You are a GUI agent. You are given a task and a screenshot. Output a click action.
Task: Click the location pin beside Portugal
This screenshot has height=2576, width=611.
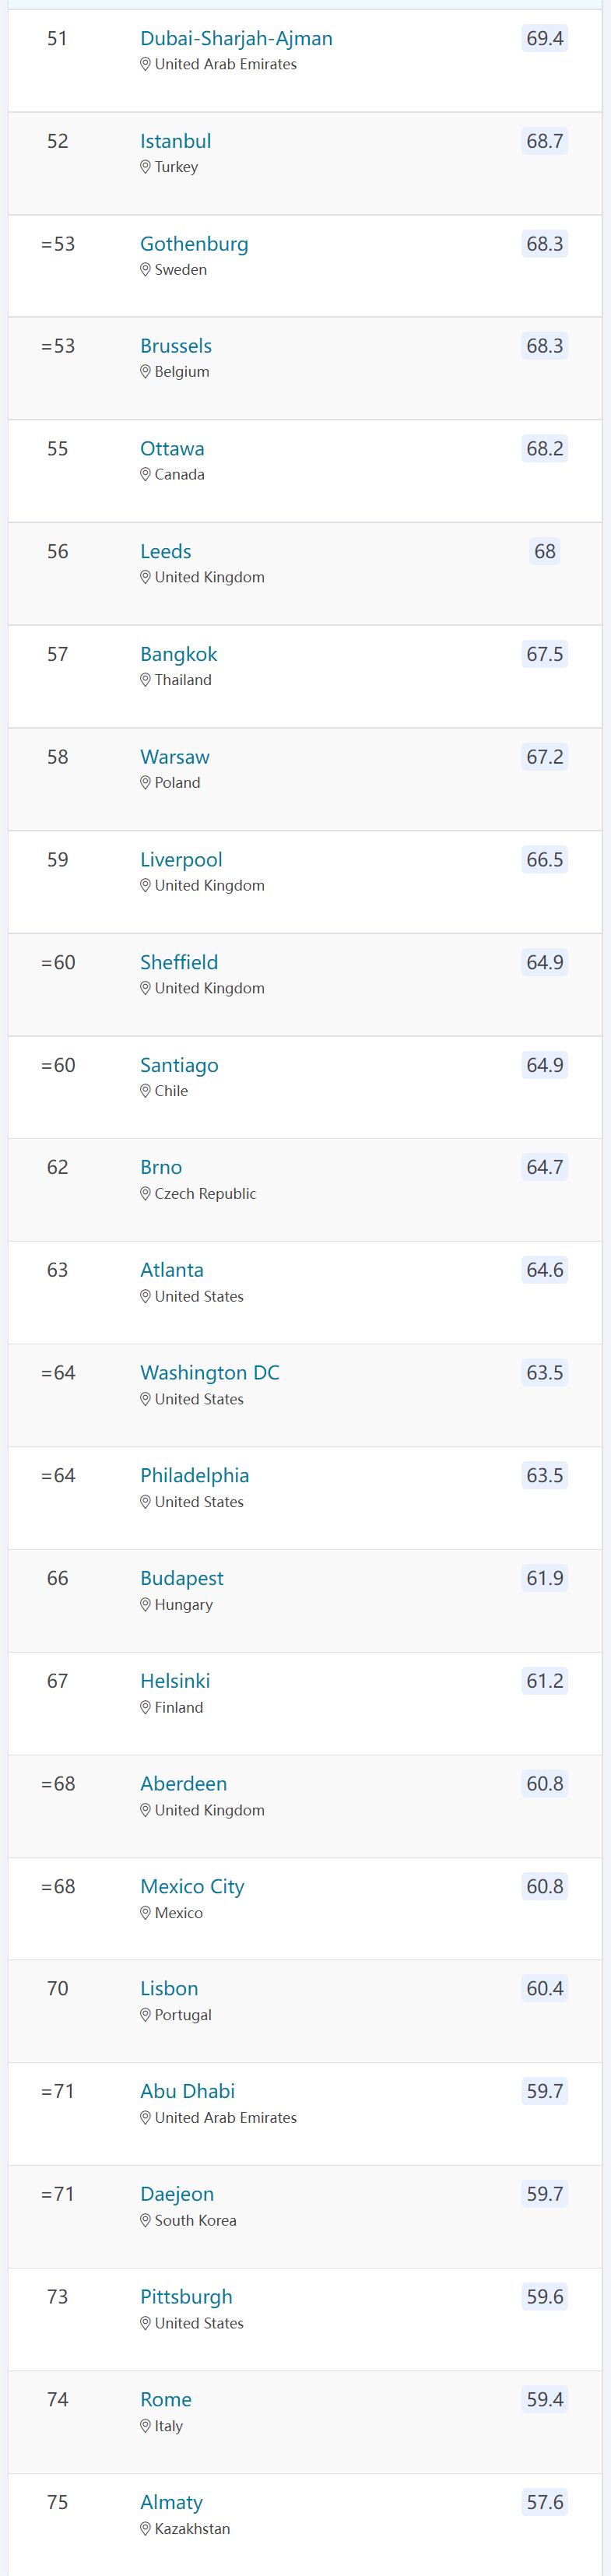click(x=145, y=2015)
